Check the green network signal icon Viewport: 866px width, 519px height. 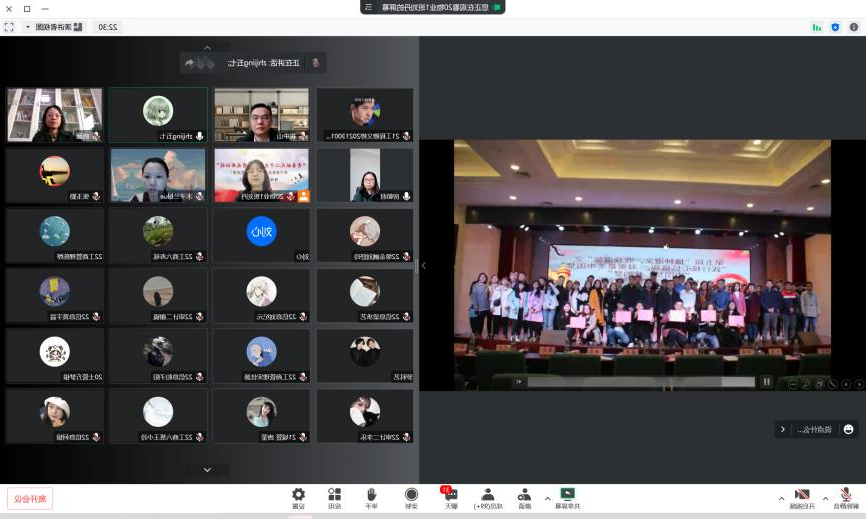[816, 27]
